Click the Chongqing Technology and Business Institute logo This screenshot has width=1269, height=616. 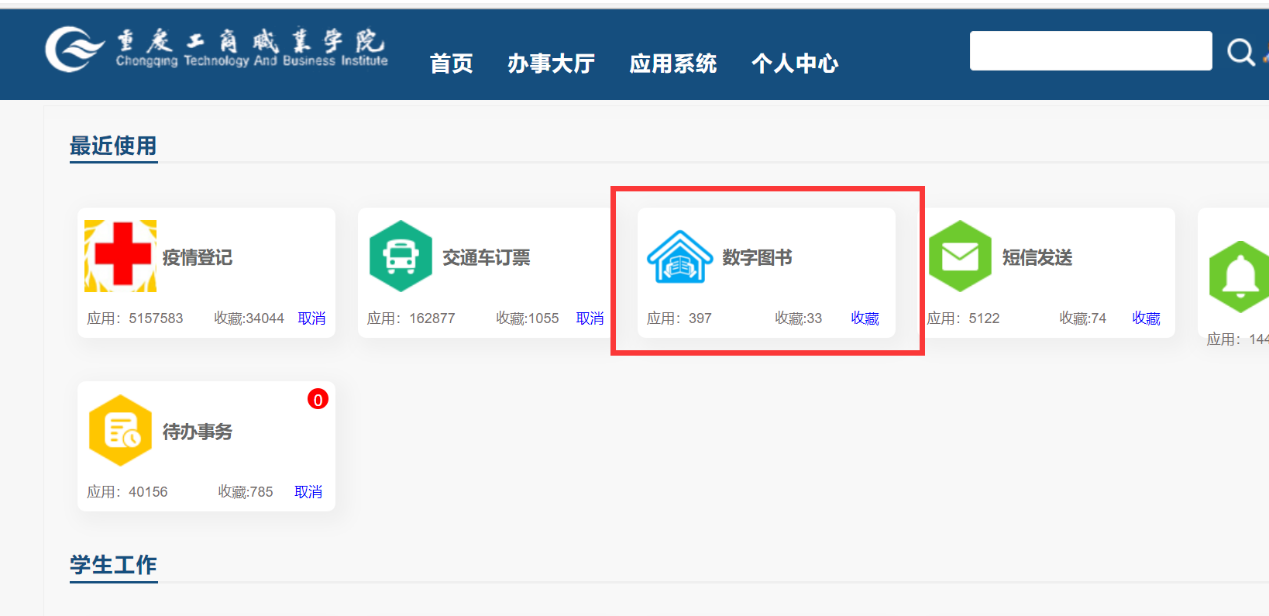tap(216, 49)
